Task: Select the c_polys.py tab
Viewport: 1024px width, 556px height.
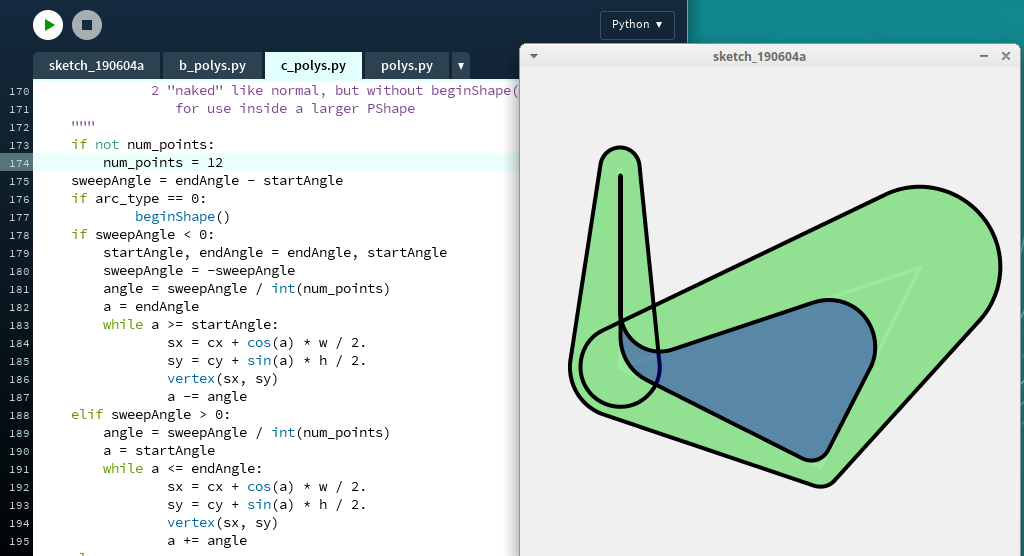Action: coord(313,66)
